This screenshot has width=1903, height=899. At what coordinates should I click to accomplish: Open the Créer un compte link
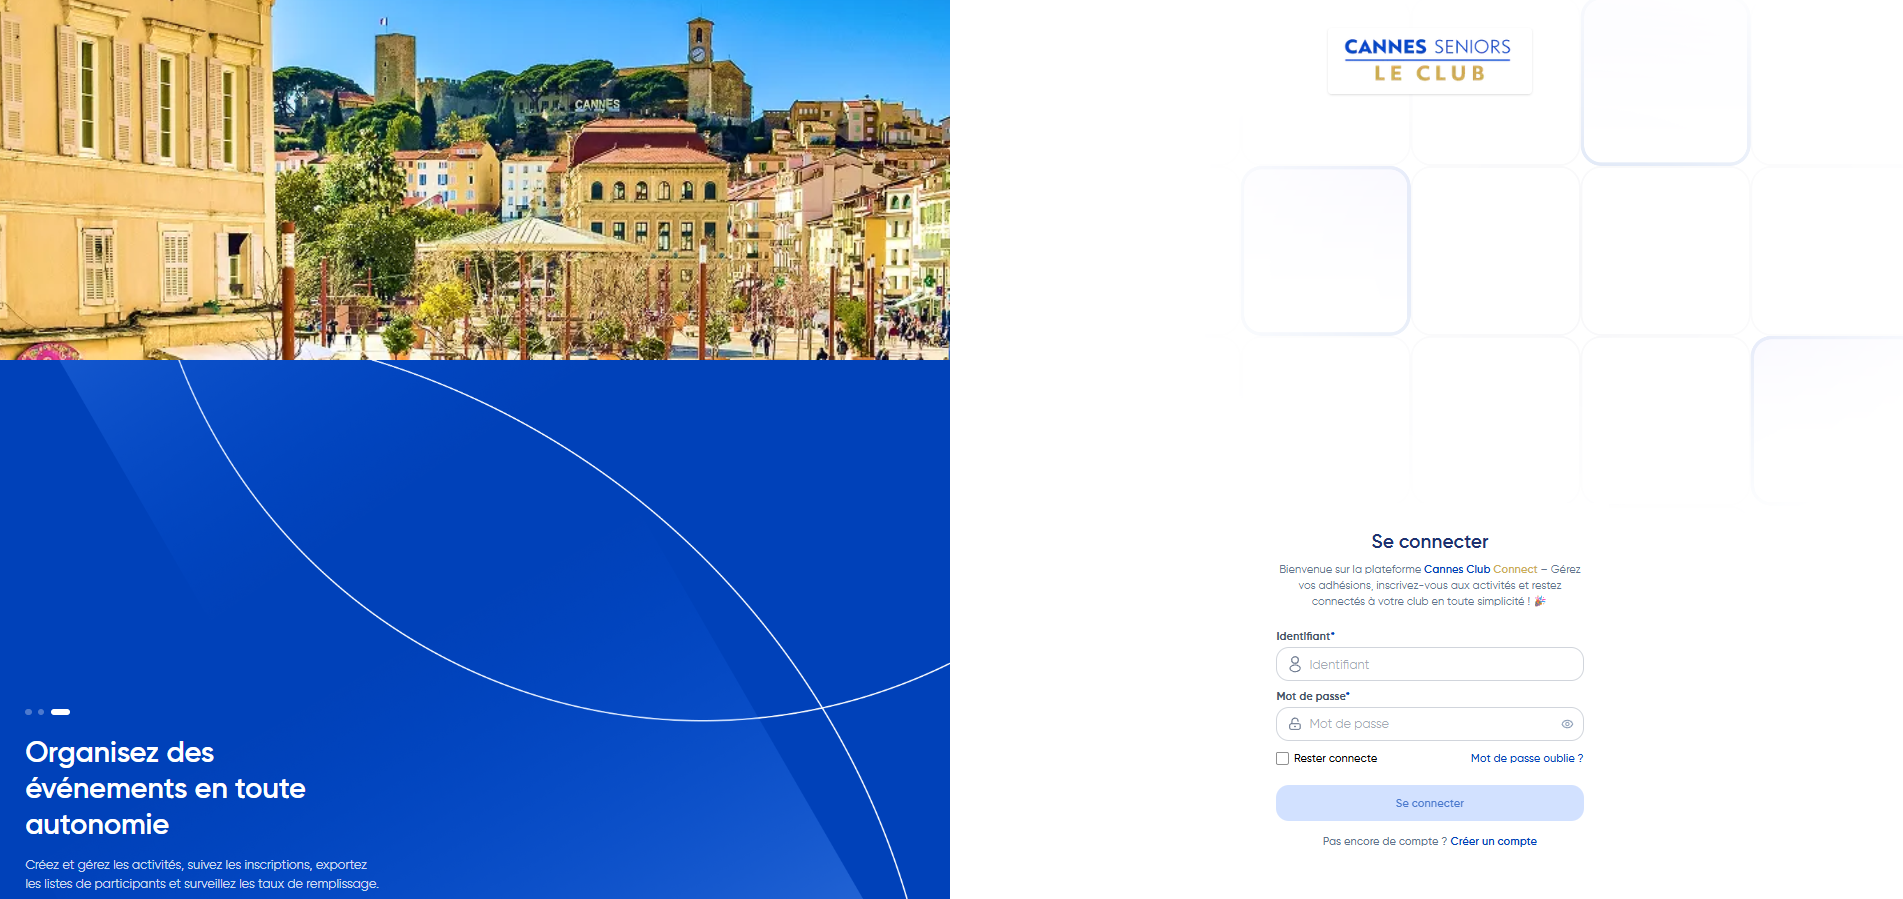tap(1494, 842)
